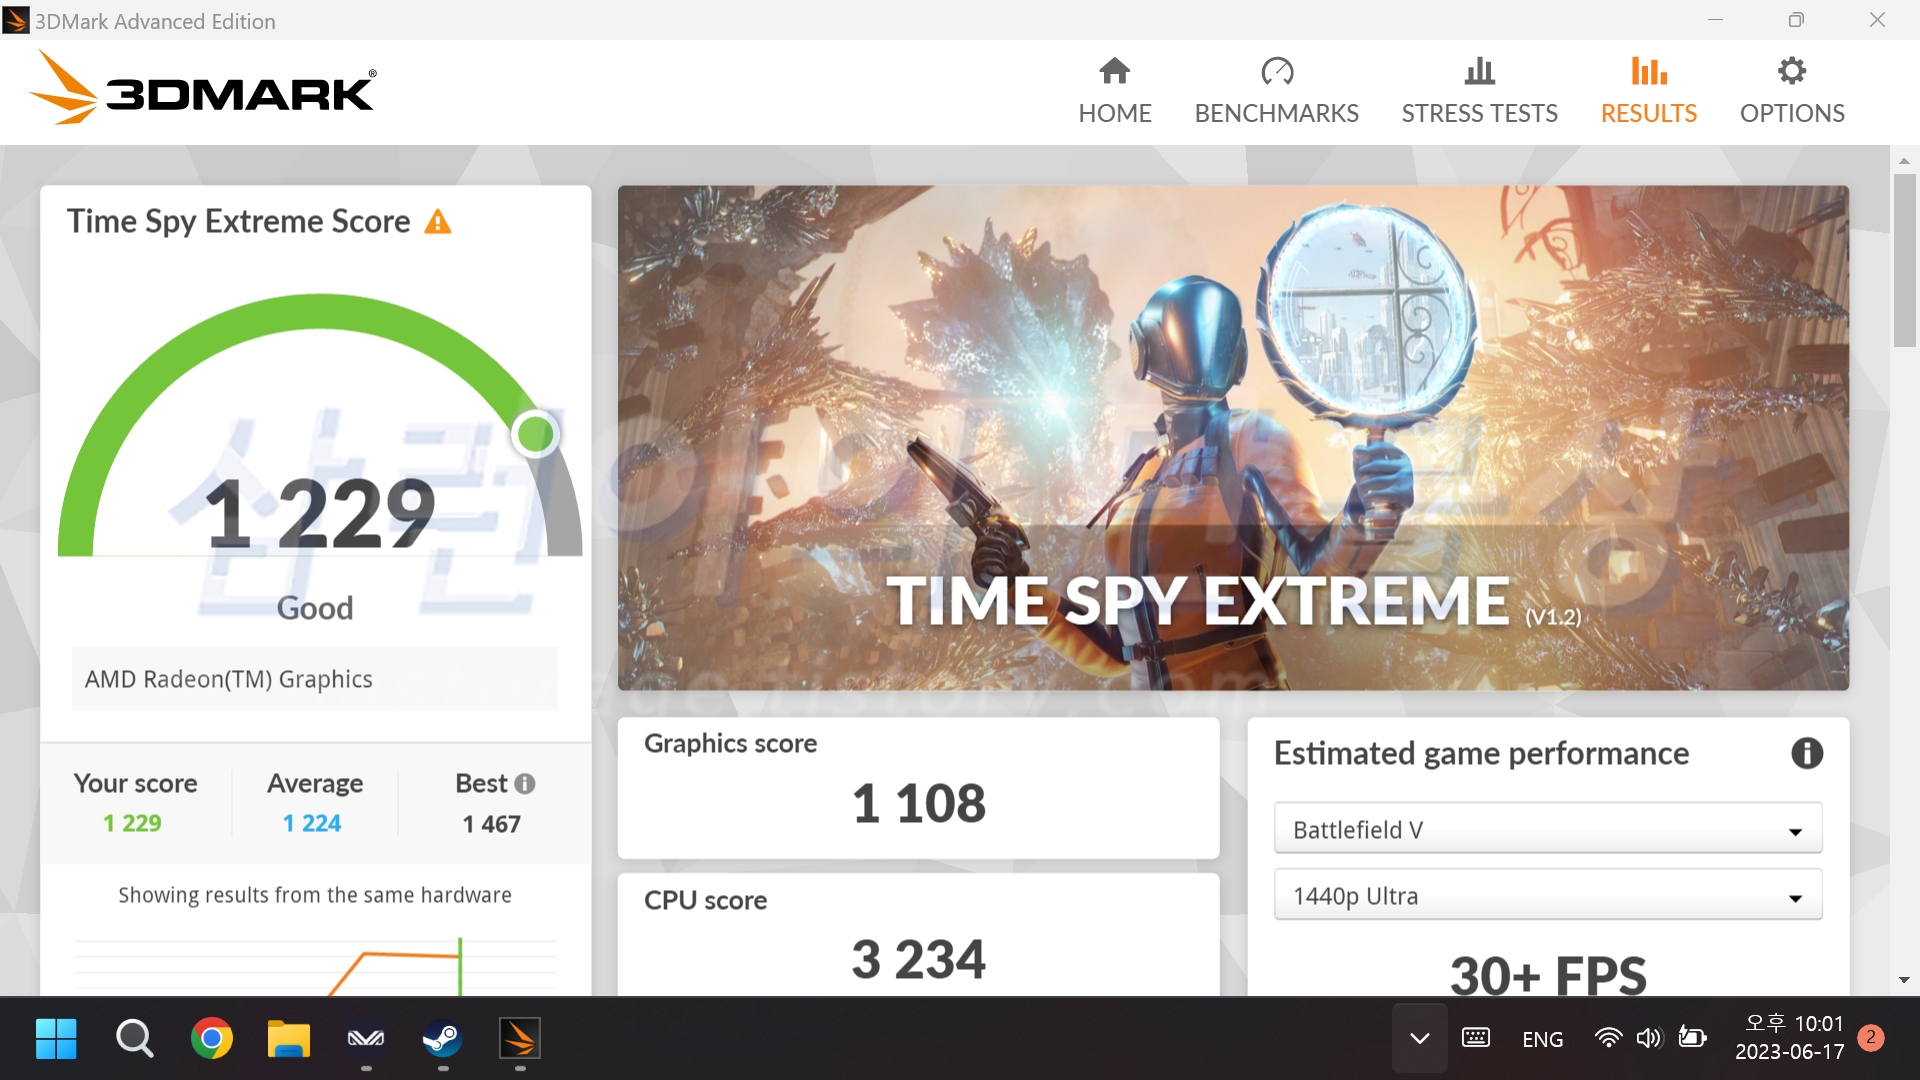Click the info icon next to Best
The width and height of the screenshot is (1920, 1080).
coord(525,784)
